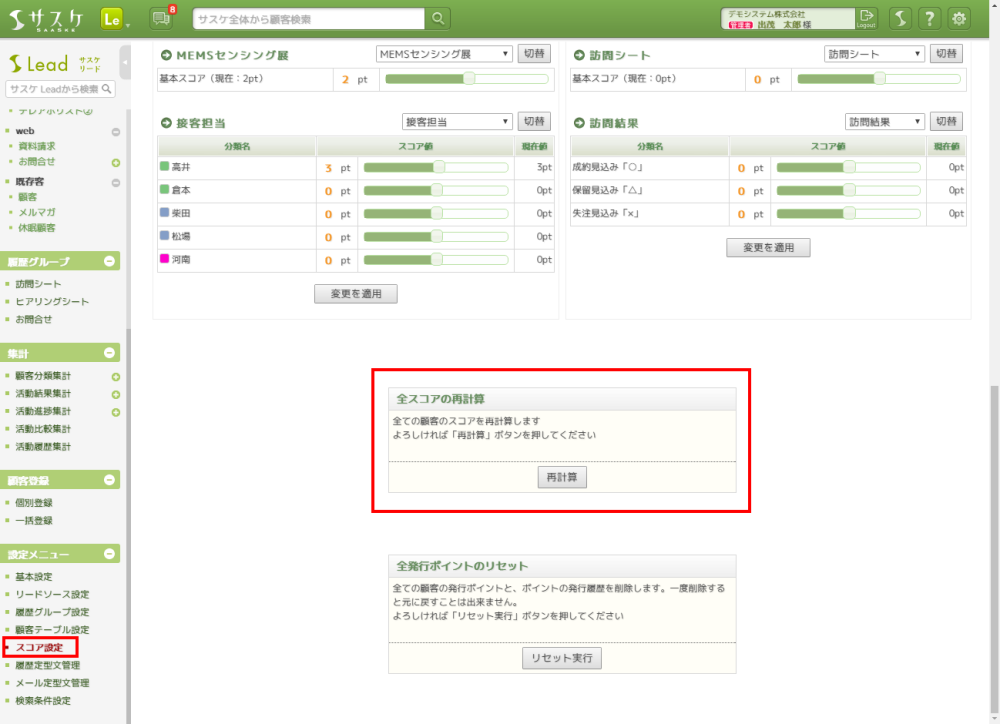Adjust the 訪問シート 基本スコア slider
The height and width of the screenshot is (724, 1000).
[879, 79]
